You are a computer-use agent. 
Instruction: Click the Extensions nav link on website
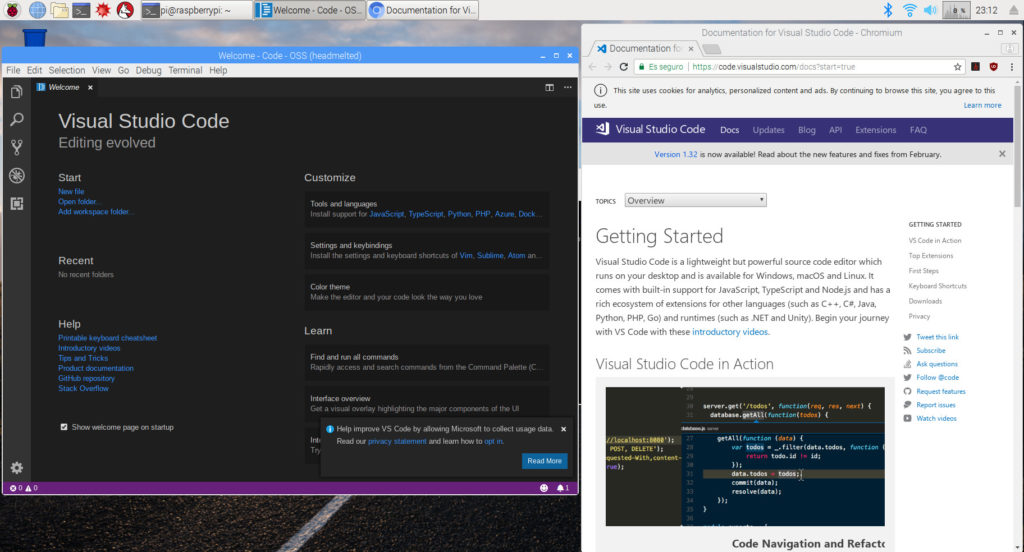[x=876, y=130]
